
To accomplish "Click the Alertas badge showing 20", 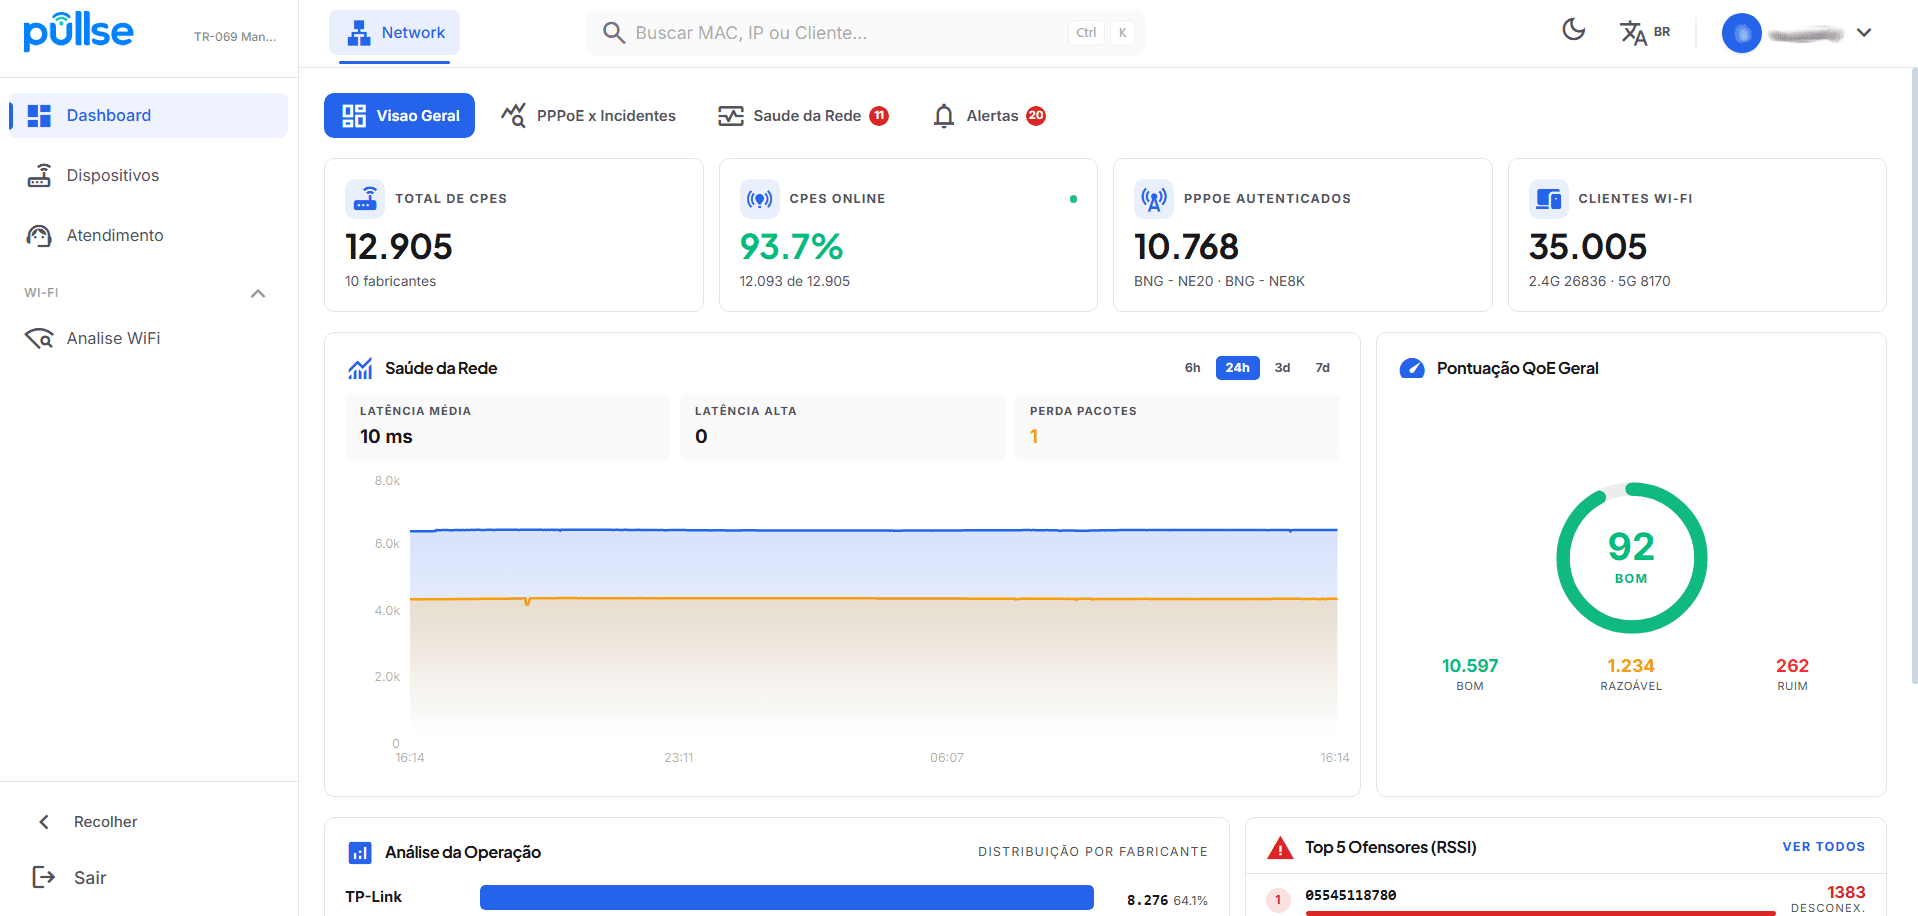I will coord(1036,115).
